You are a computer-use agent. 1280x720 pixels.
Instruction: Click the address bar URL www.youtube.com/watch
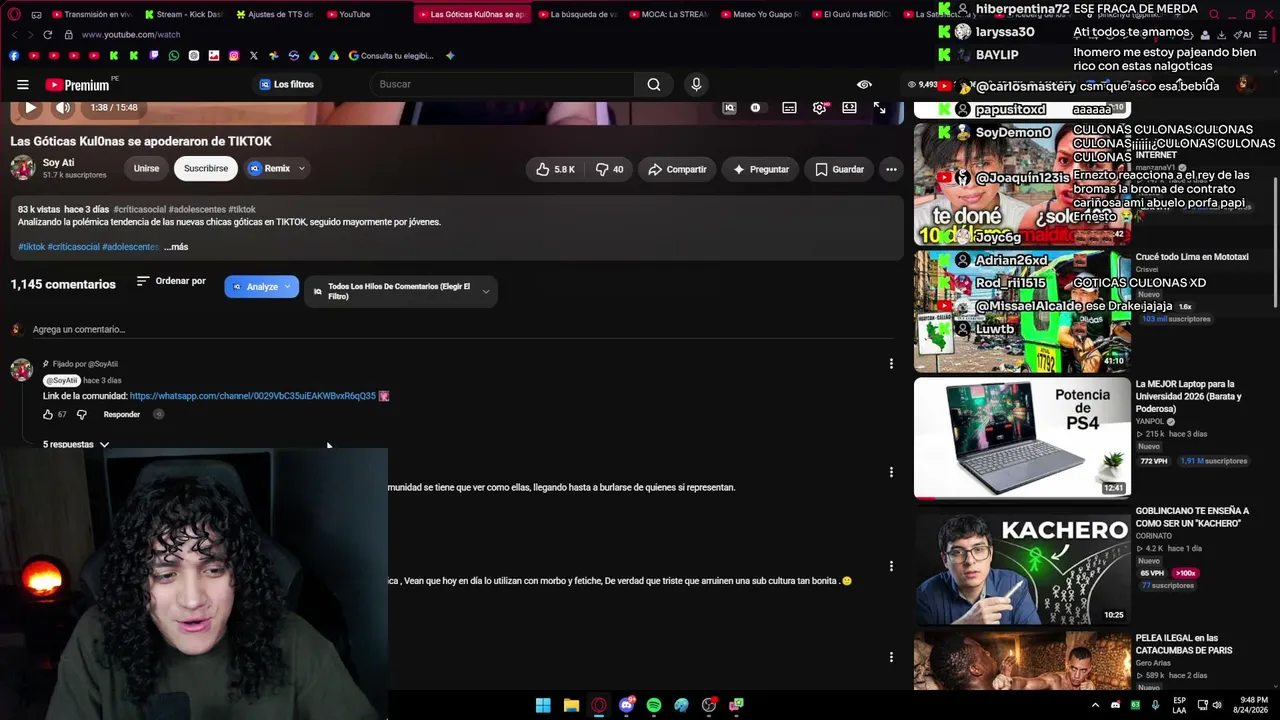pyautogui.click(x=131, y=35)
